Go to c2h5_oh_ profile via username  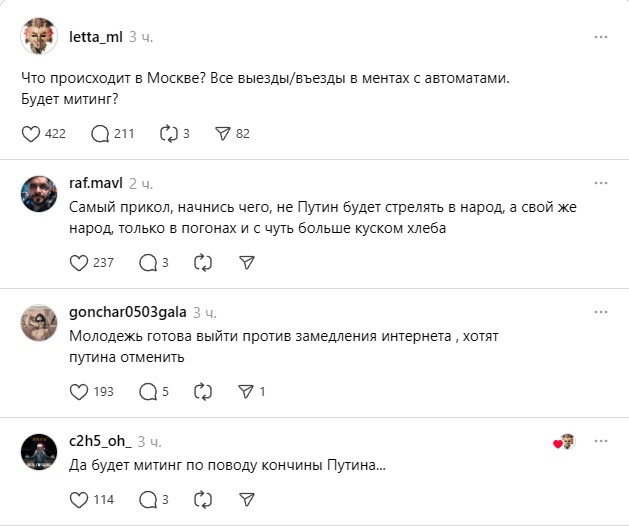pos(100,441)
